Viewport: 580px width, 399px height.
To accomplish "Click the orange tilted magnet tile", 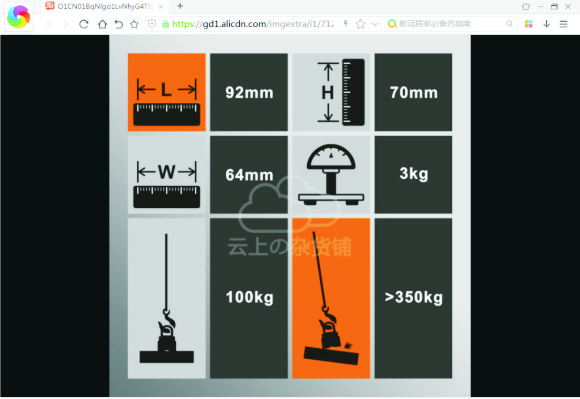I will click(331, 298).
